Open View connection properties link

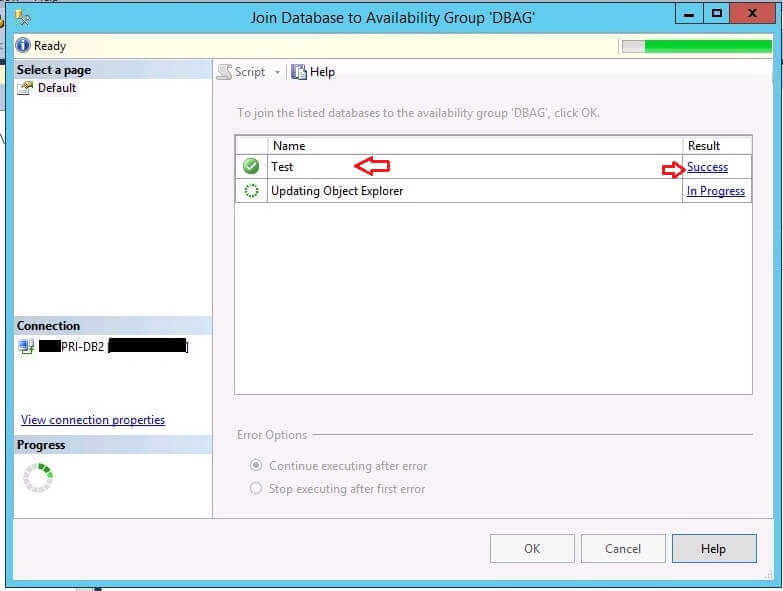click(93, 420)
